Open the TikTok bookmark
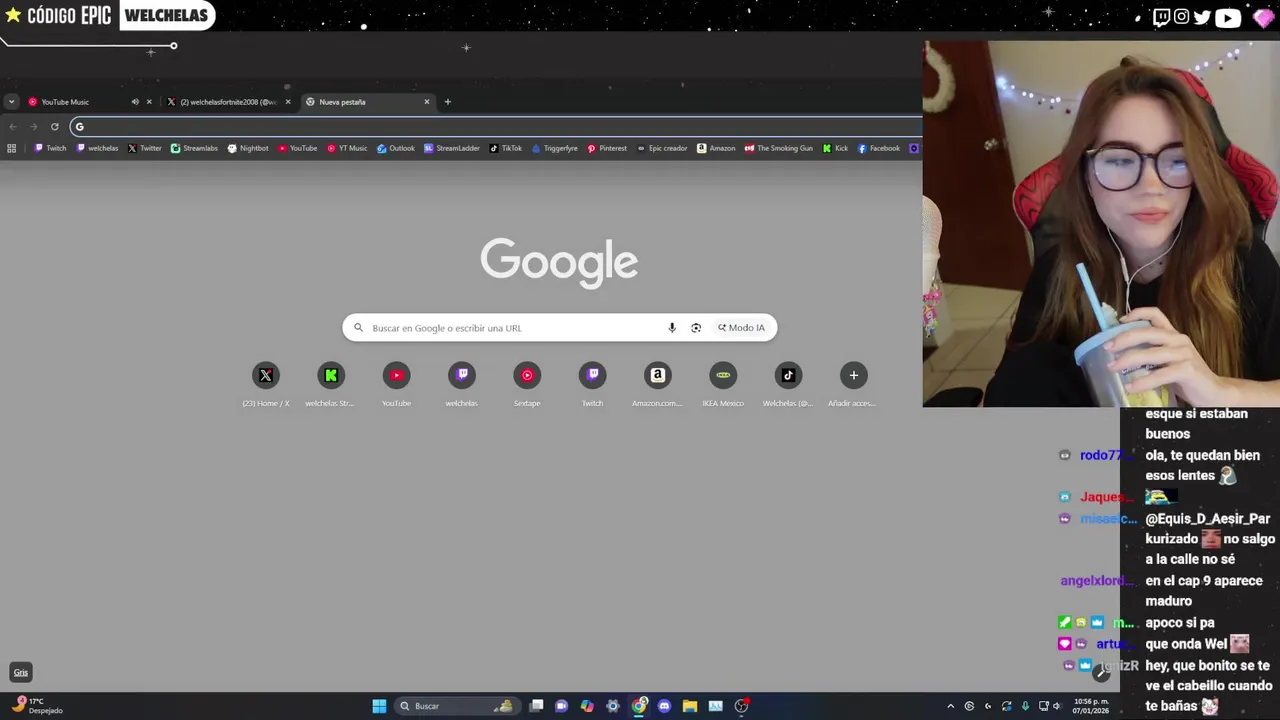1280x720 pixels. 506,148
